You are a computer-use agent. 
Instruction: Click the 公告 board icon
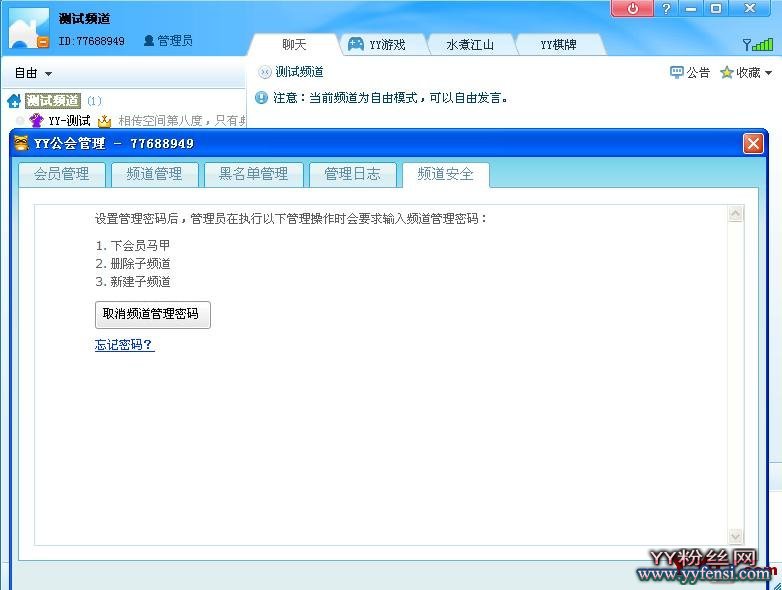pyautogui.click(x=676, y=73)
